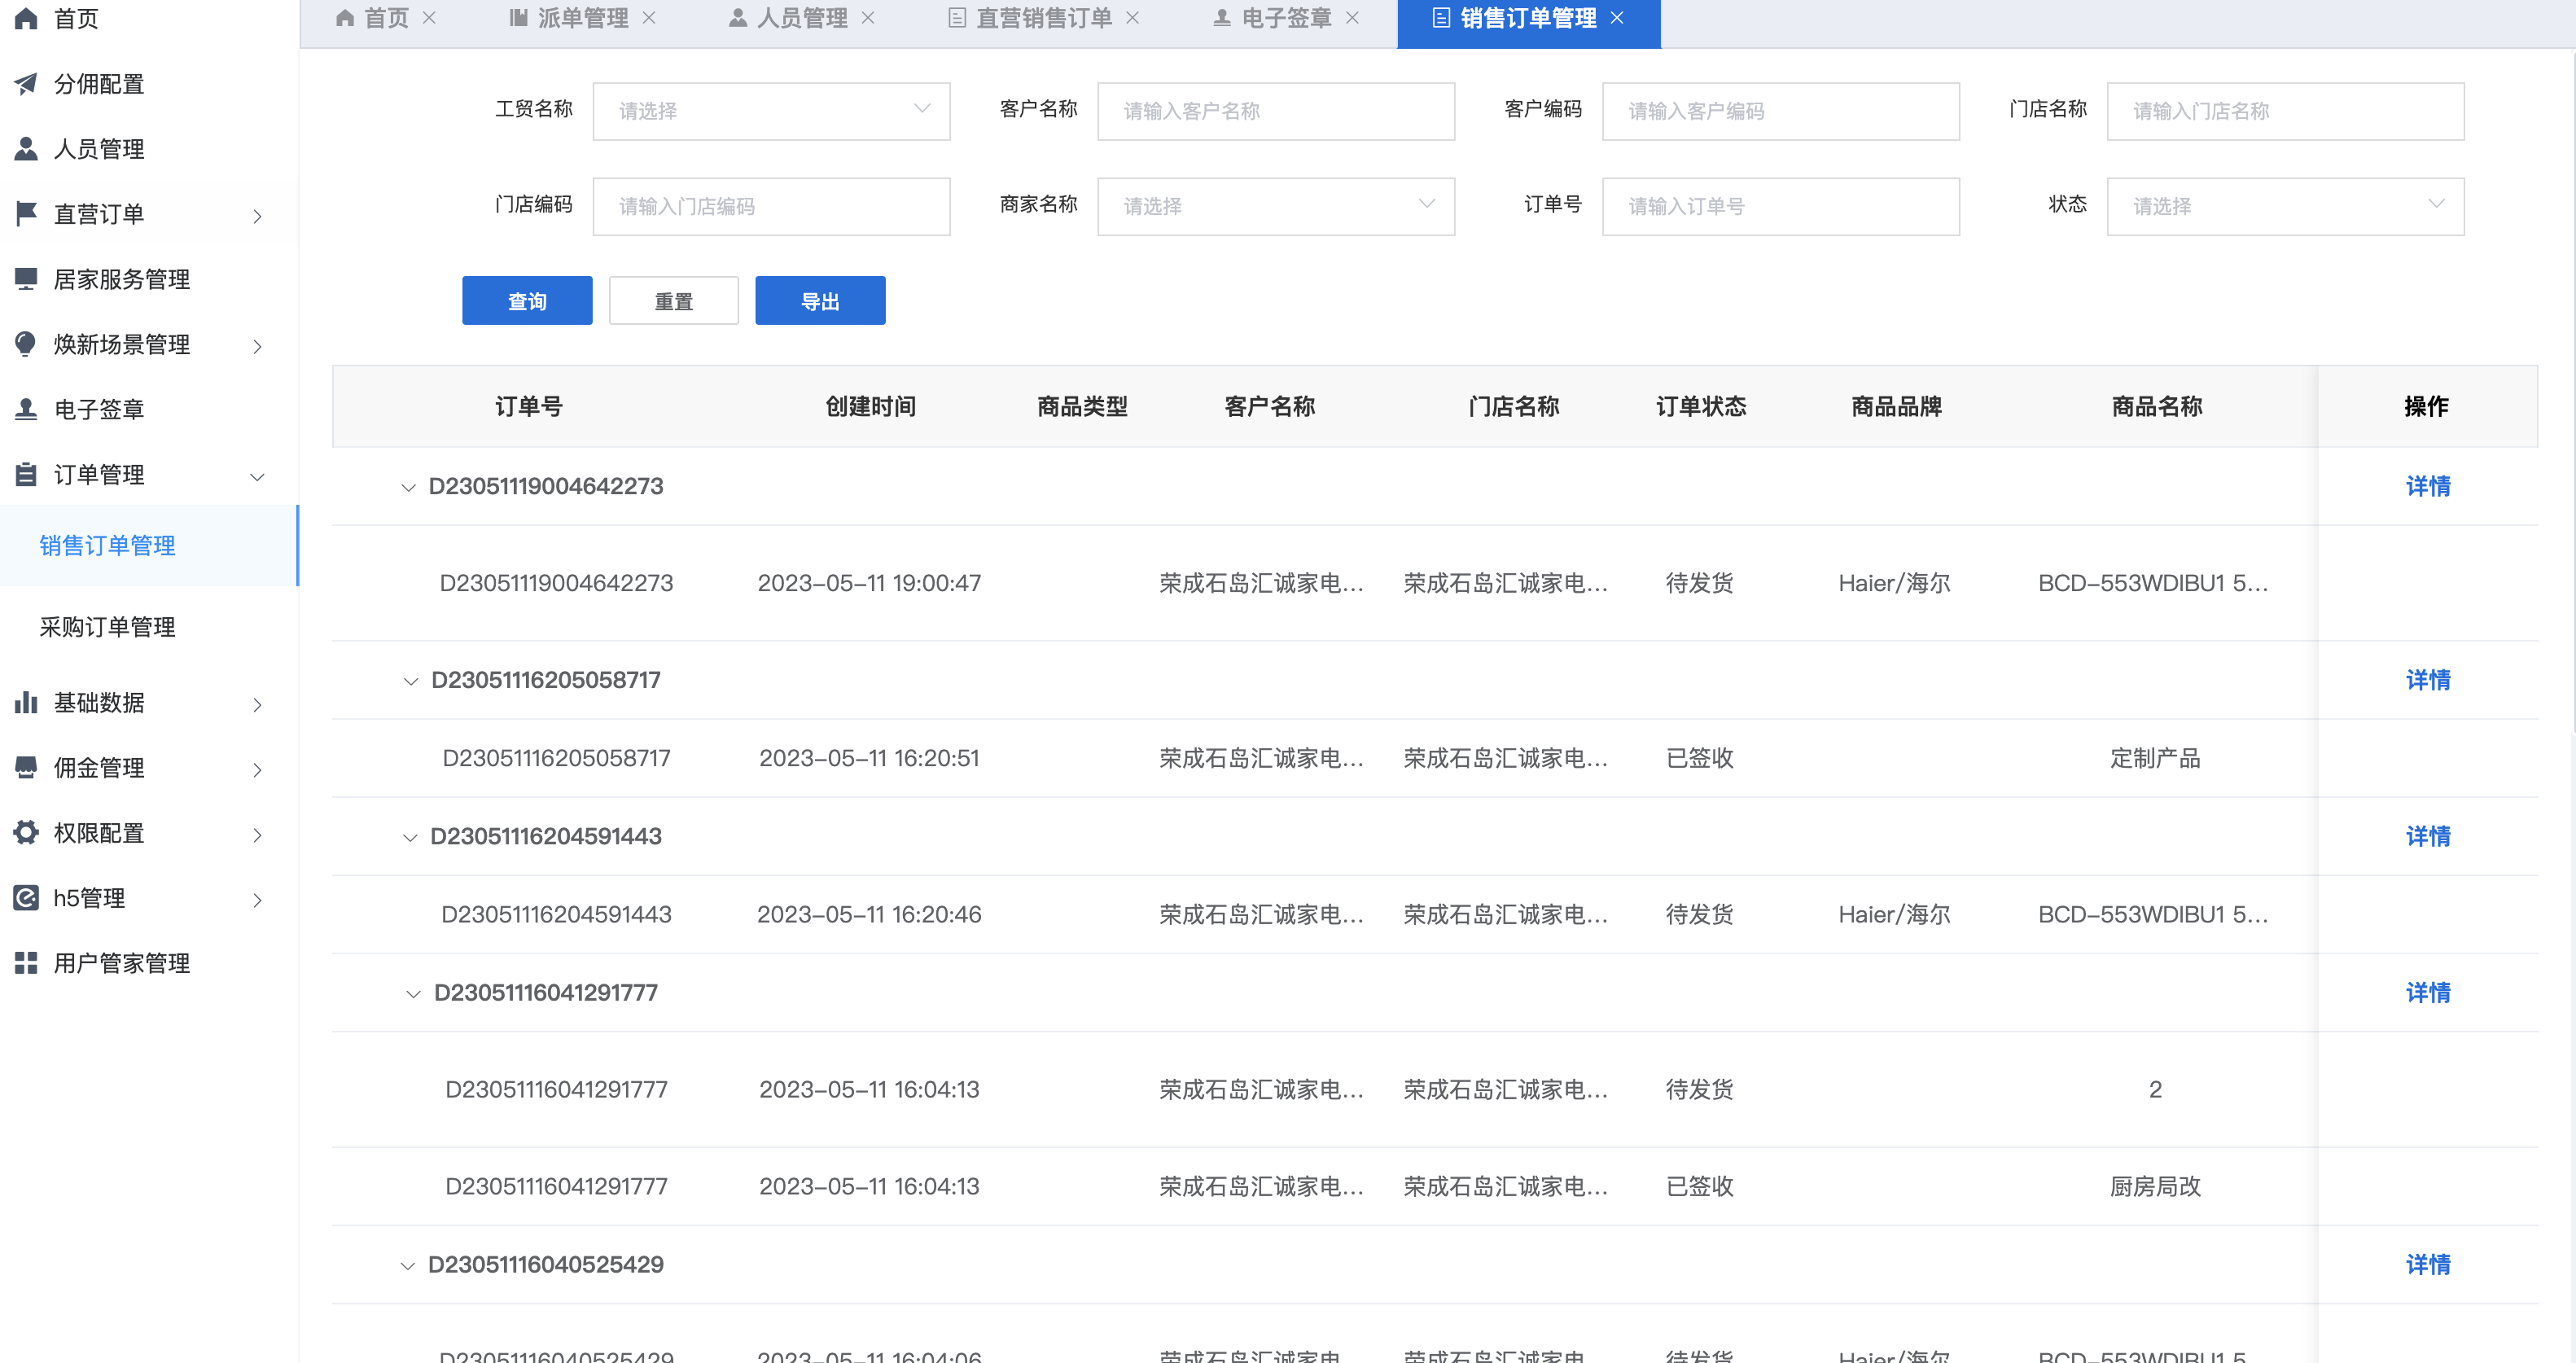The image size is (2576, 1363).
Task: Click the 导出 button
Action: point(820,300)
